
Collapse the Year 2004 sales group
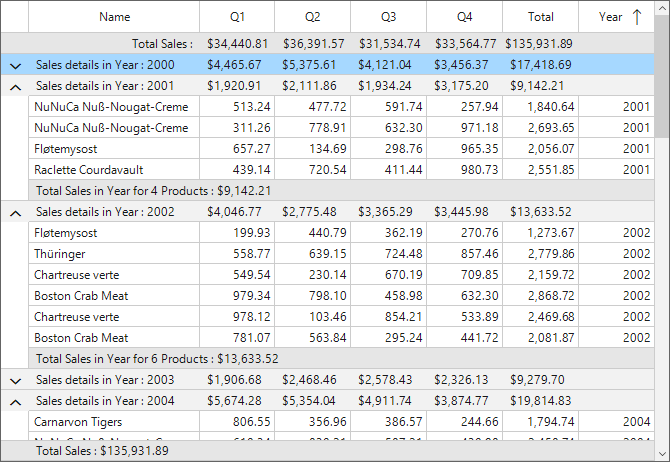(x=15, y=401)
